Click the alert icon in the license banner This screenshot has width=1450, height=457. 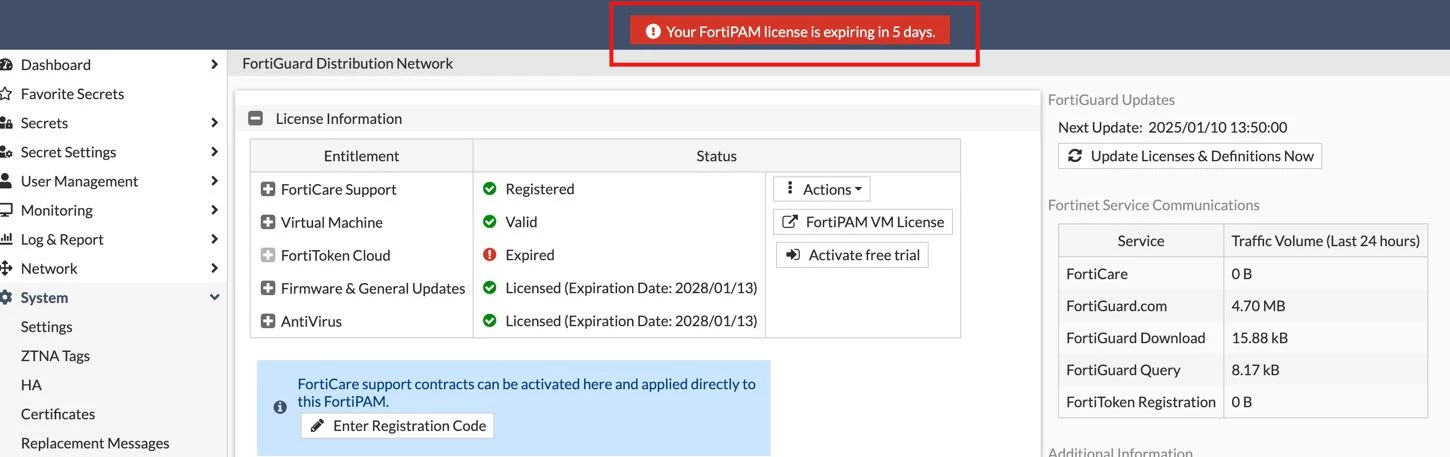click(653, 32)
